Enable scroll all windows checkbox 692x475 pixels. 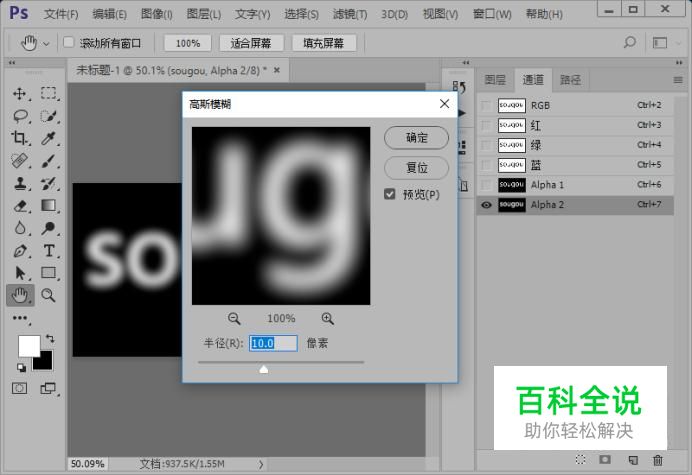(68, 42)
